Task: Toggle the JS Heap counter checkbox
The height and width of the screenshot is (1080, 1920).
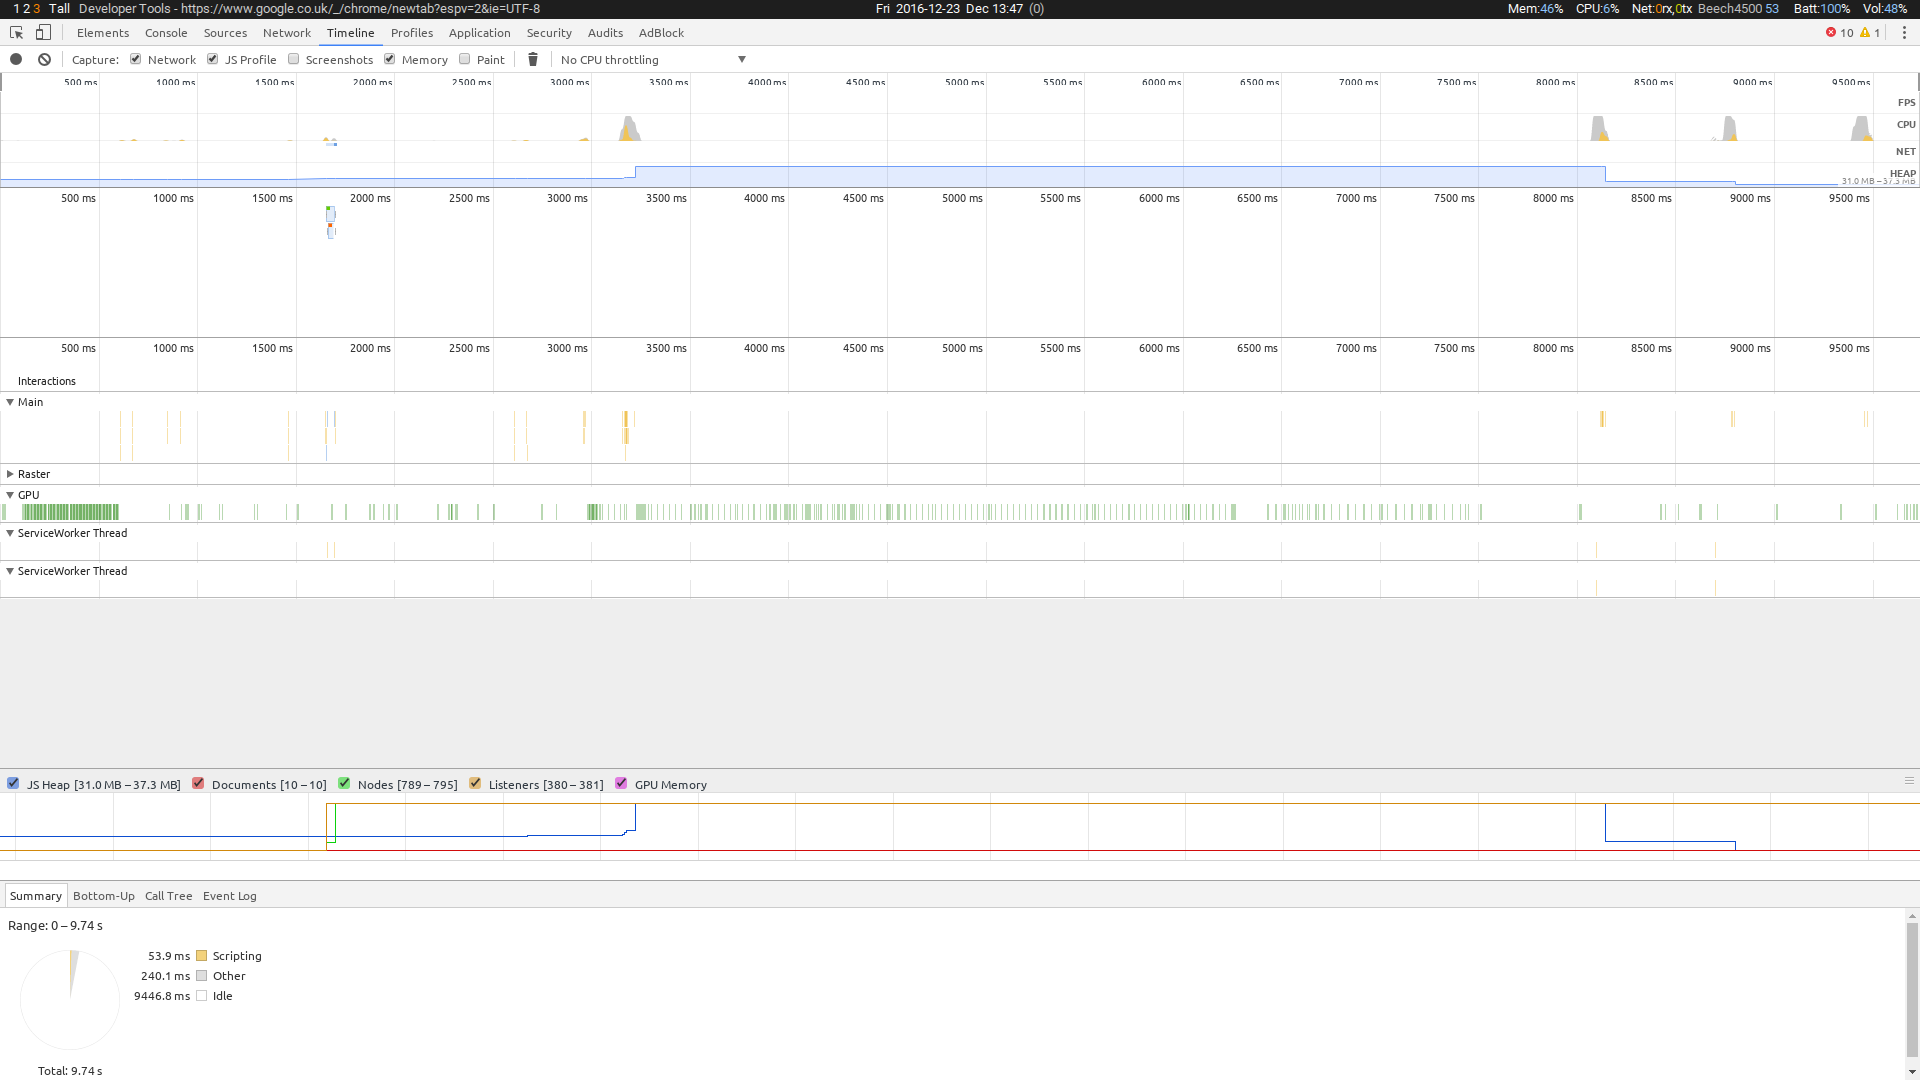Action: [x=13, y=784]
